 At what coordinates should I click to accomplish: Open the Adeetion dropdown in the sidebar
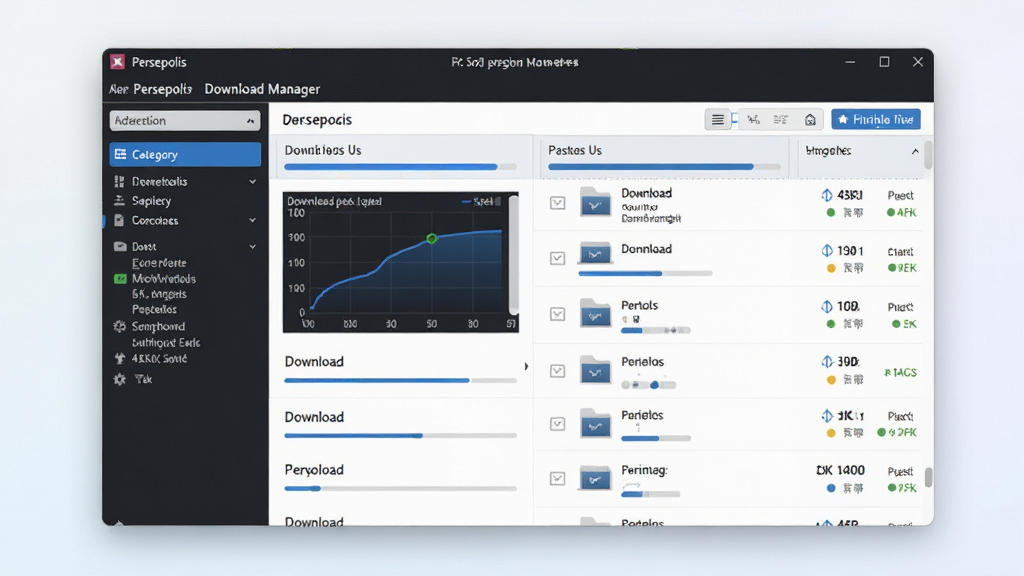click(x=185, y=121)
